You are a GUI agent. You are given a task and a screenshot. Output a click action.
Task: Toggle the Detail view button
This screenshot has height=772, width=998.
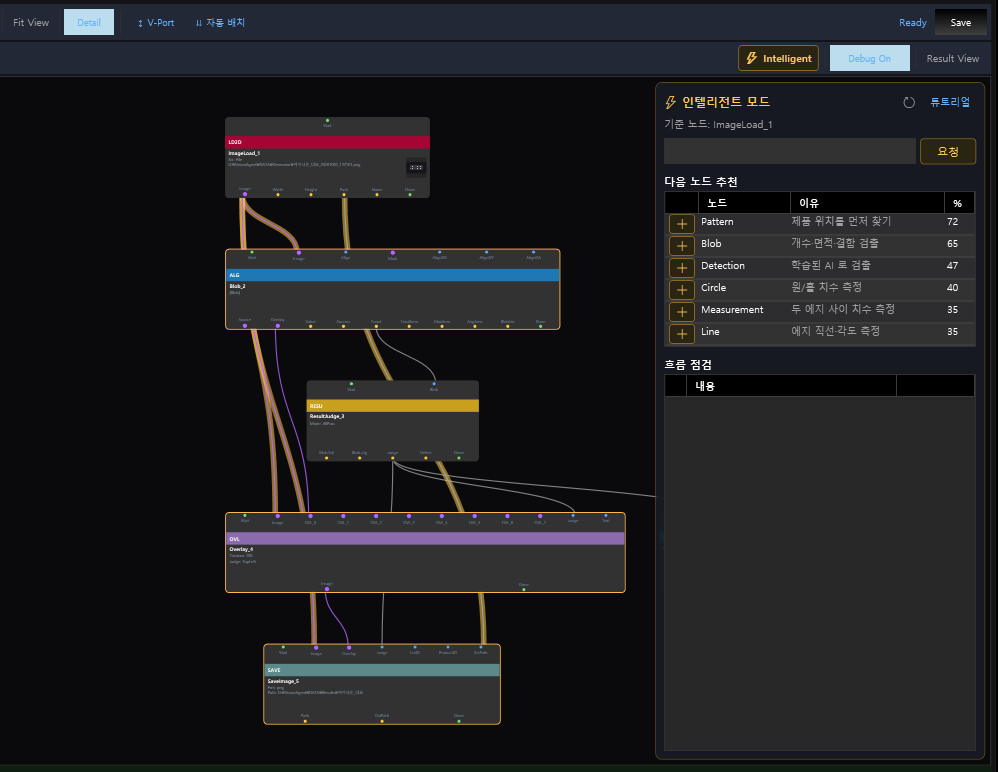(x=89, y=22)
